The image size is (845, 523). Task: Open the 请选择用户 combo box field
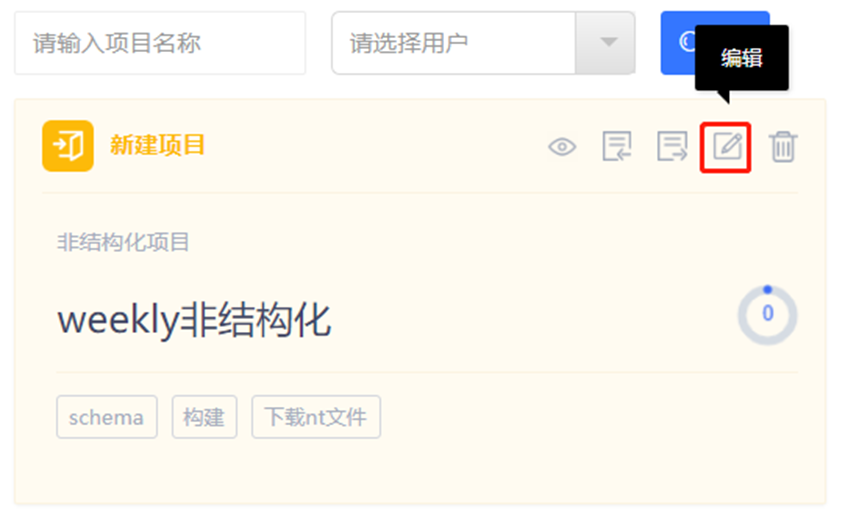tap(483, 43)
